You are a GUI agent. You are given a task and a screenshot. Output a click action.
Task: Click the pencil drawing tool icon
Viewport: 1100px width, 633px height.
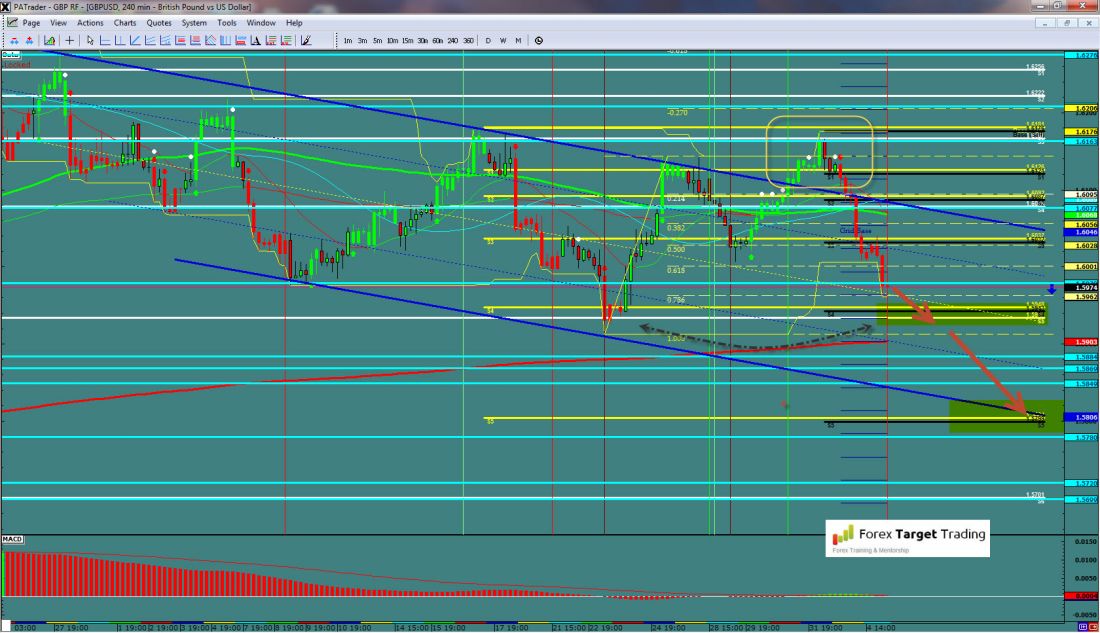[306, 40]
